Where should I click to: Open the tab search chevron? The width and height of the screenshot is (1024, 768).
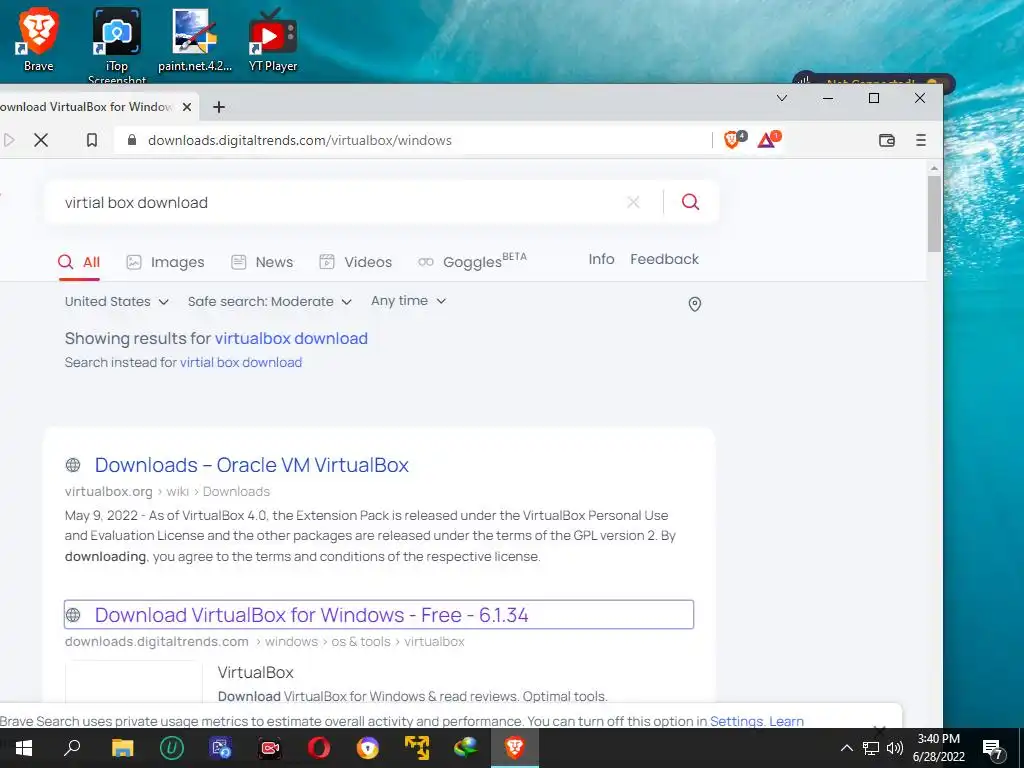click(x=782, y=98)
